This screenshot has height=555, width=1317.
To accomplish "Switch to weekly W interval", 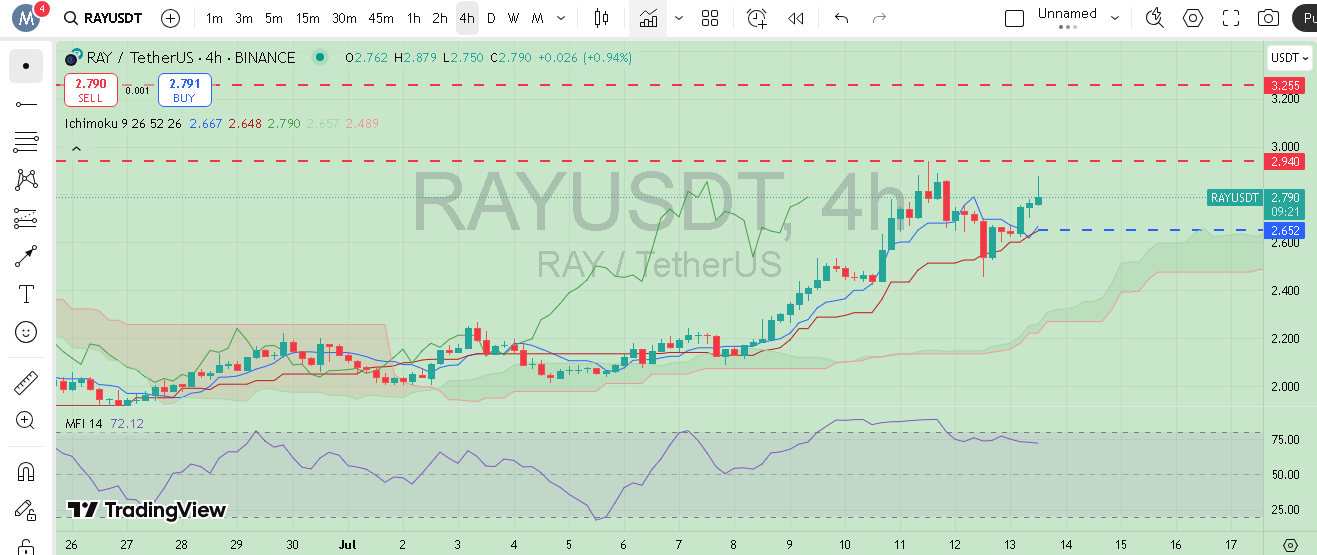I will click(513, 18).
